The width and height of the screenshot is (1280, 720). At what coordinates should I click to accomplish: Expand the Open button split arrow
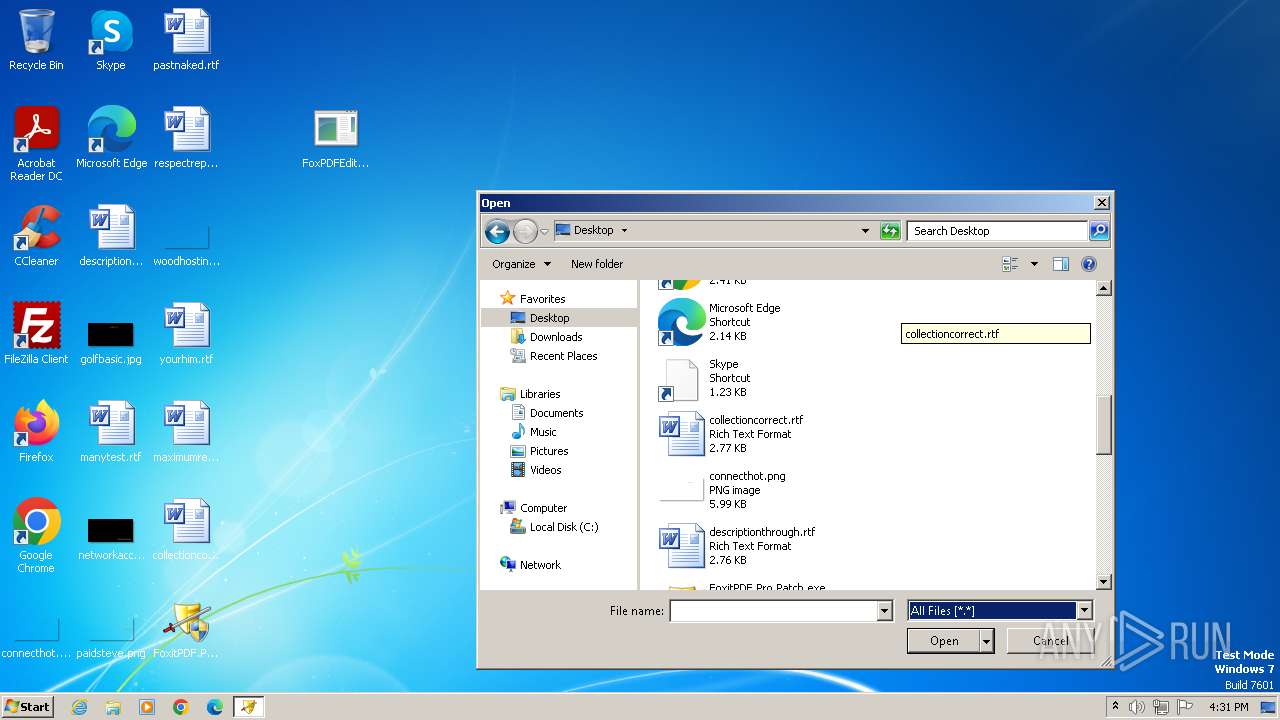tap(987, 641)
